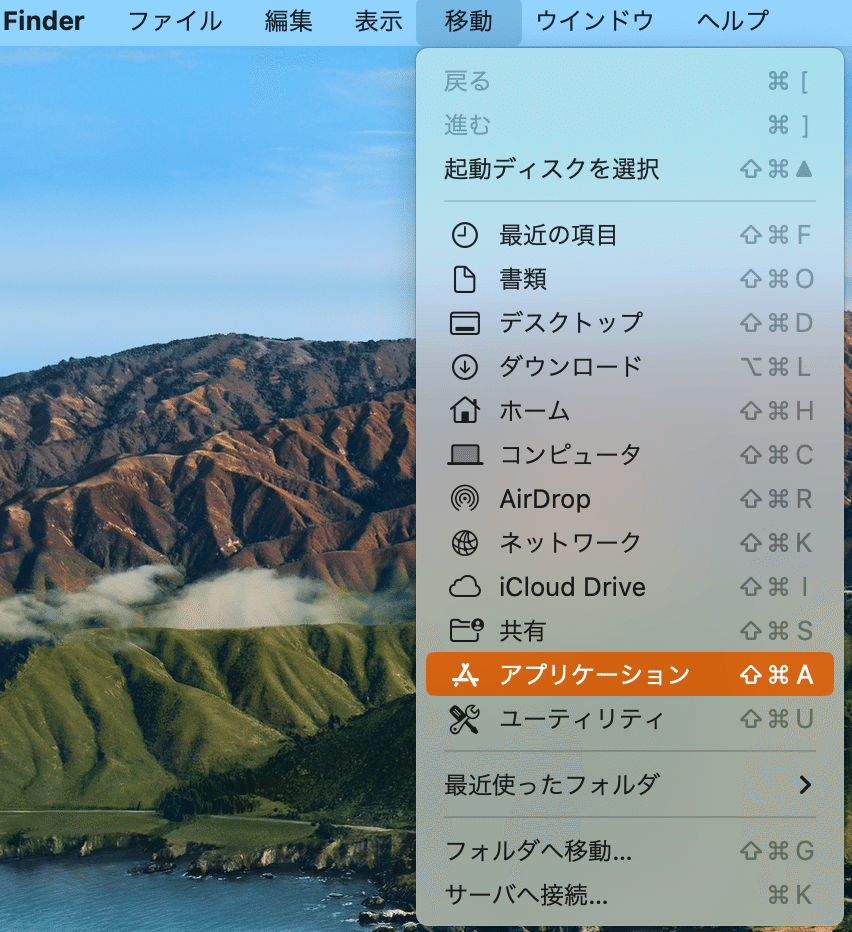Open the 編集 menu
Image resolution: width=852 pixels, height=932 pixels.
(x=288, y=21)
